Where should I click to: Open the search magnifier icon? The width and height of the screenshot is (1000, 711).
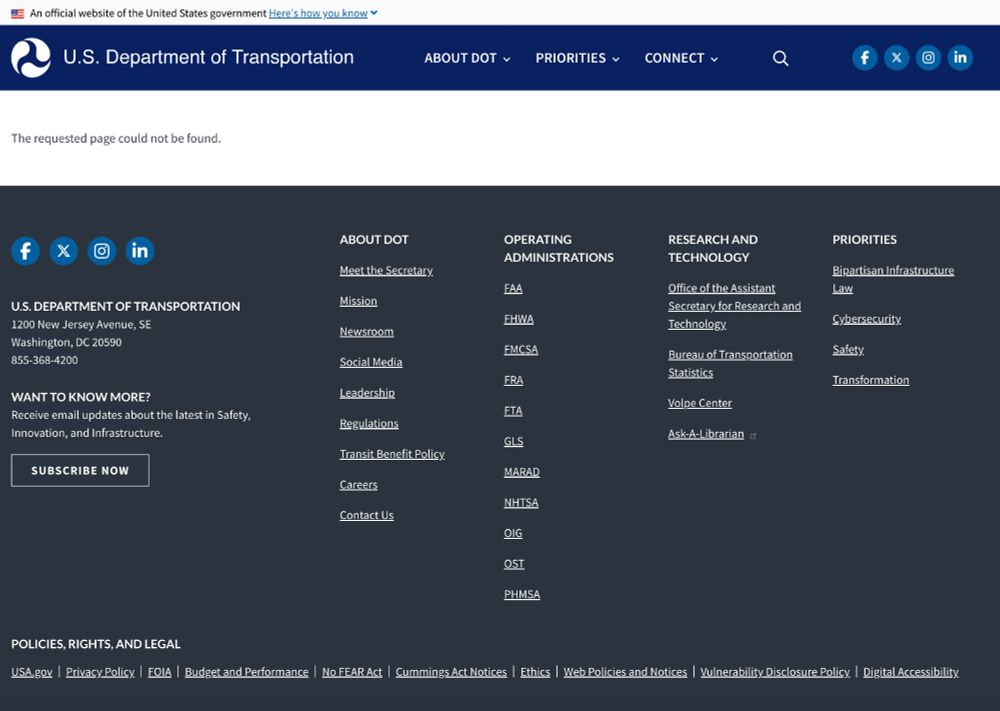(x=780, y=58)
